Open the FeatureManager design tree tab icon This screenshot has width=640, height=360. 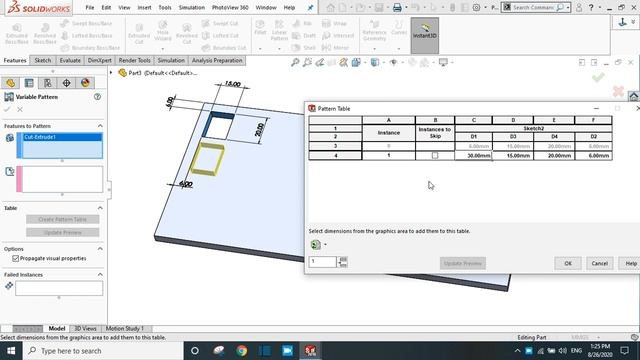(11, 83)
